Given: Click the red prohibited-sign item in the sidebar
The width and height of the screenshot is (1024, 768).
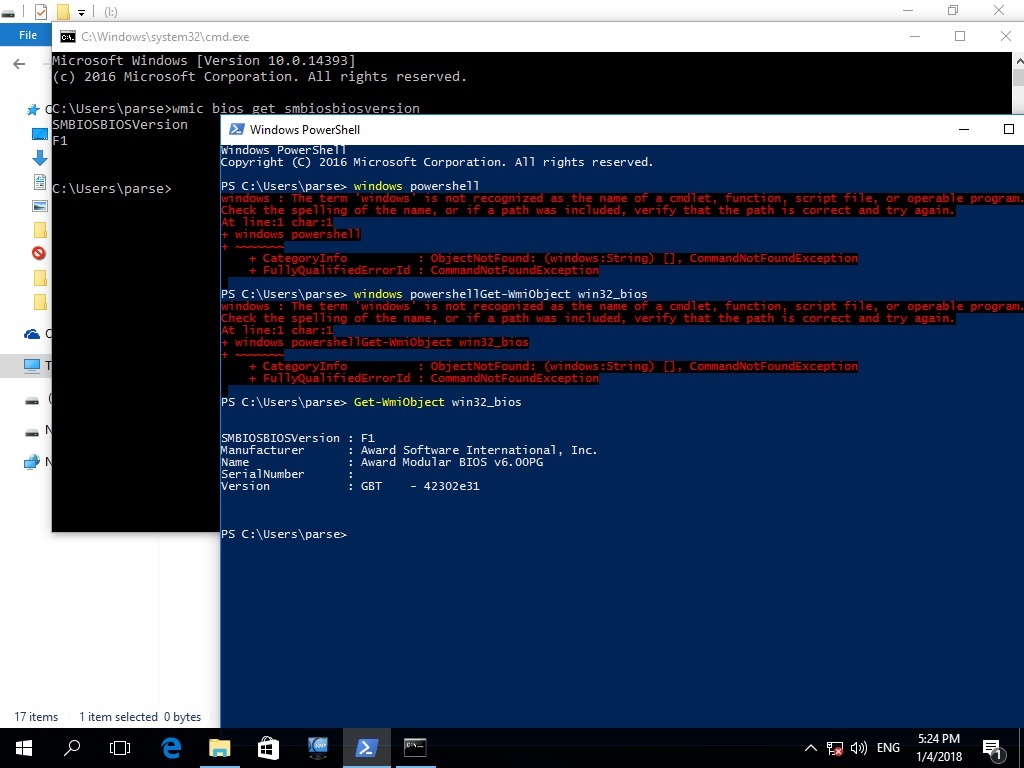Looking at the screenshot, I should click(x=39, y=253).
